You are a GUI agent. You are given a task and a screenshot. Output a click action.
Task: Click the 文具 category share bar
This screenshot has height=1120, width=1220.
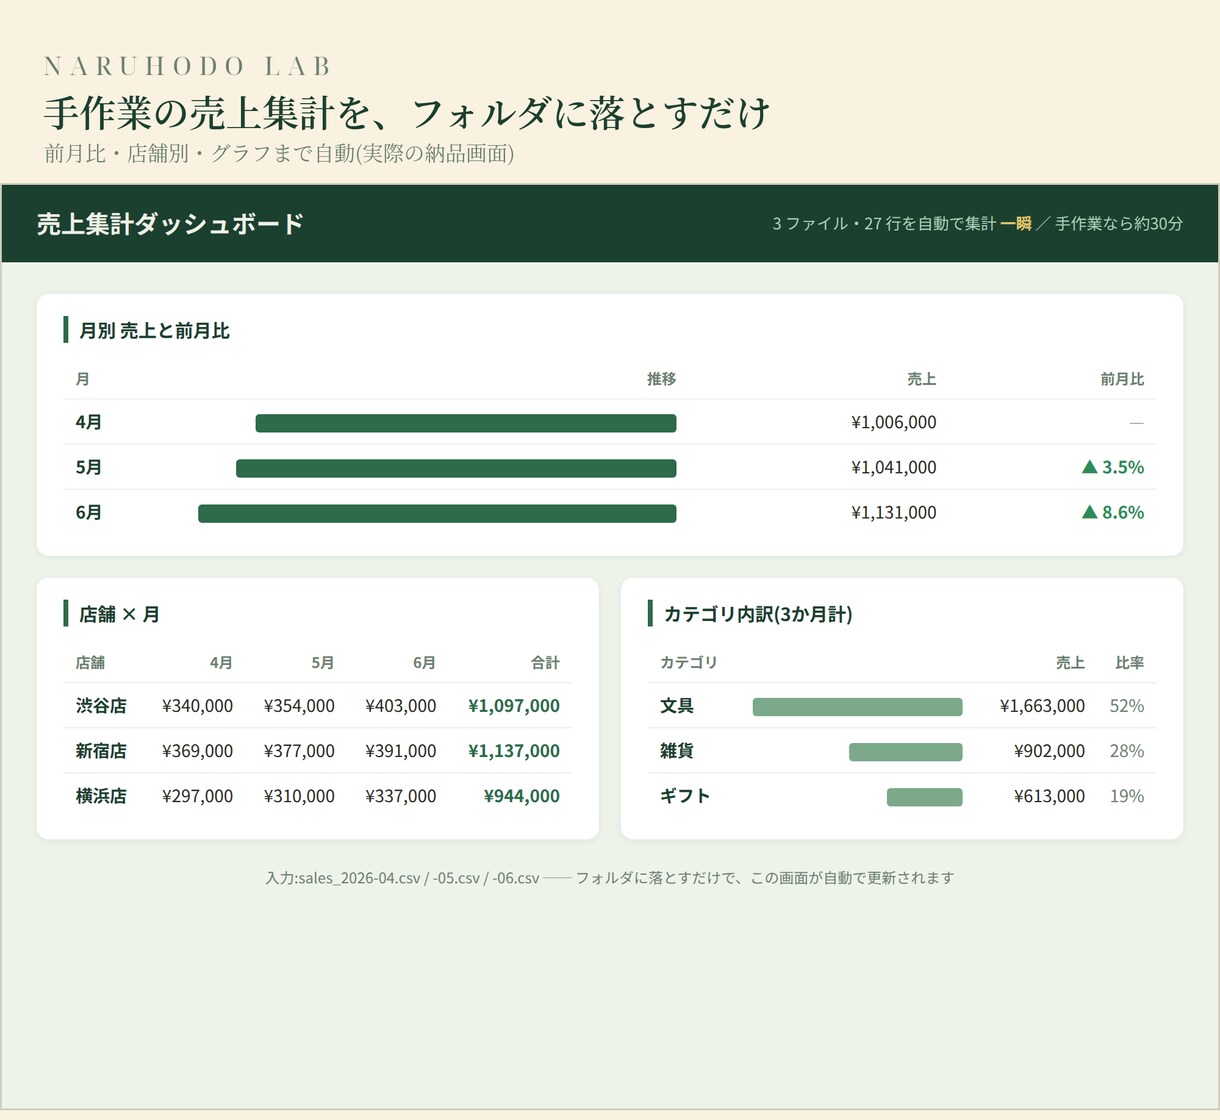pyautogui.click(x=858, y=707)
